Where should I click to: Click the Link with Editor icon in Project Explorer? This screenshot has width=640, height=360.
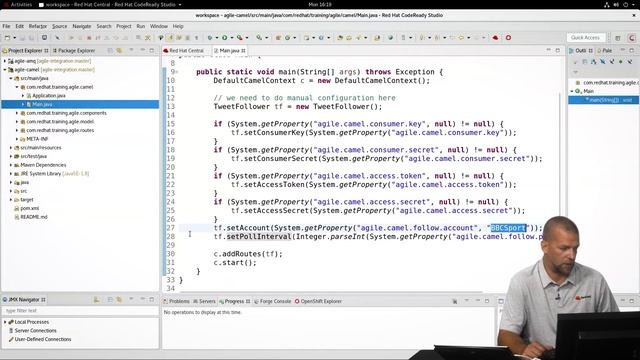click(119, 51)
